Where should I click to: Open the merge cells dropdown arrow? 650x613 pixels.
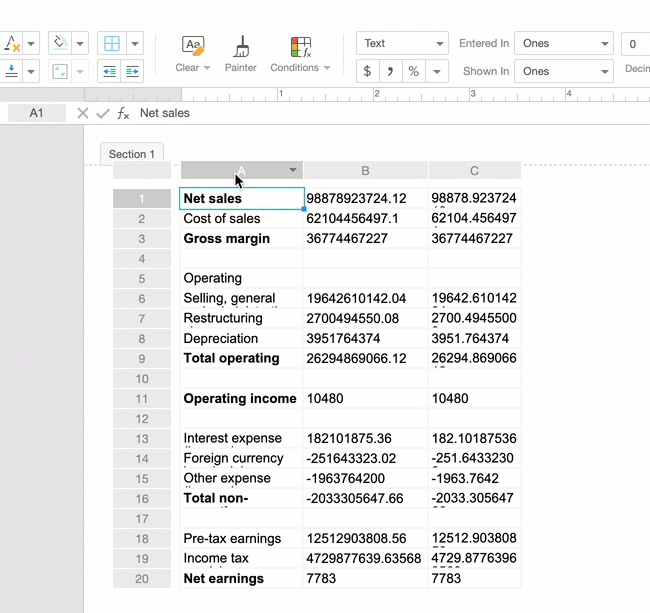click(80, 71)
